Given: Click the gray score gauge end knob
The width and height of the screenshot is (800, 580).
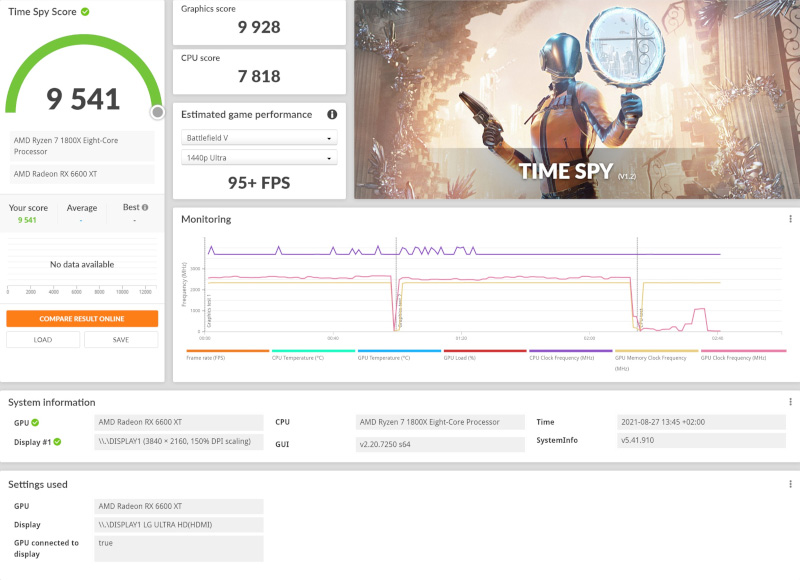Looking at the screenshot, I should tap(158, 112).
